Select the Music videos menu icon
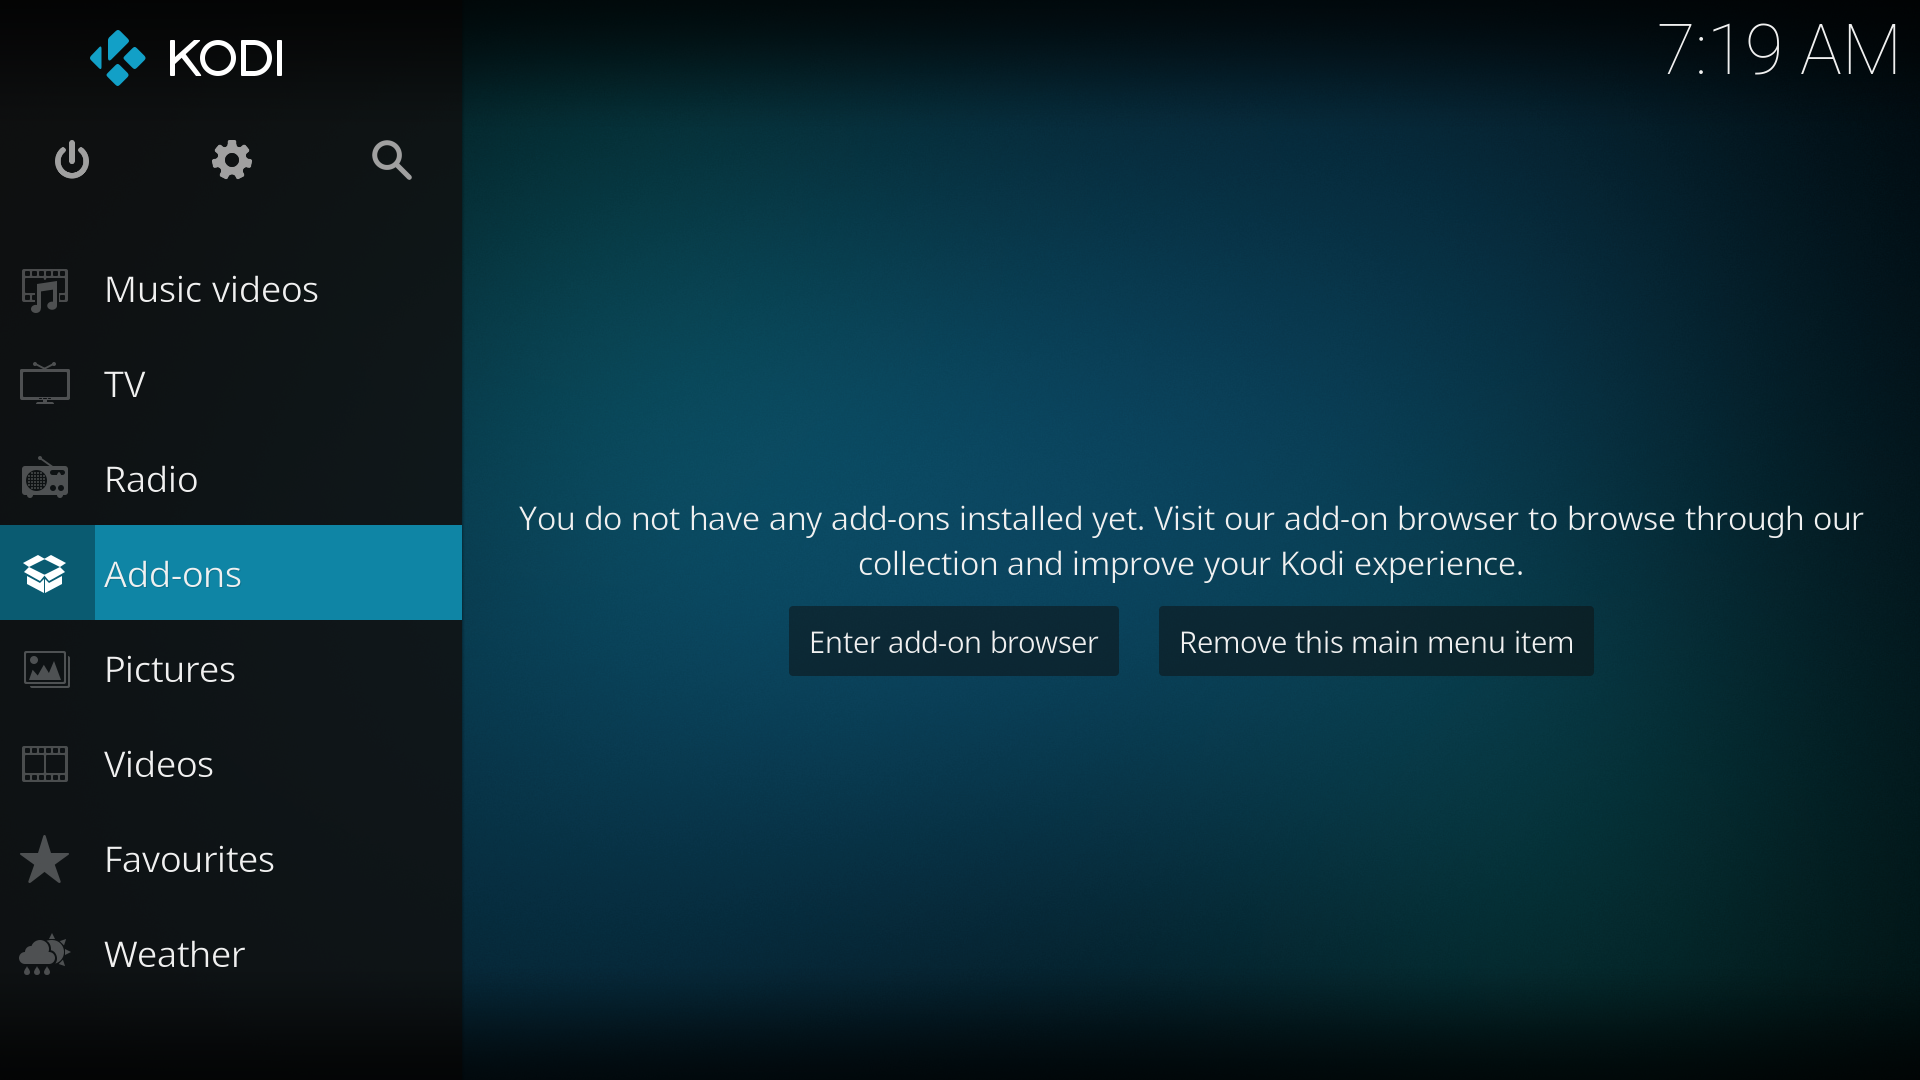Viewport: 1920px width, 1080px height. pos(46,289)
